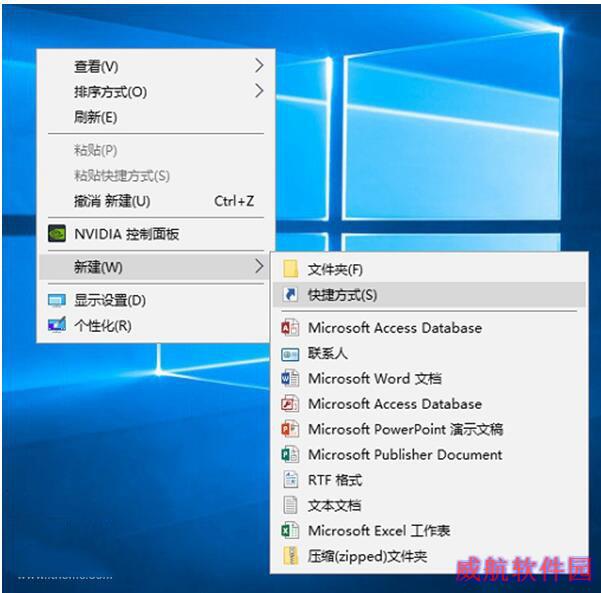
Task: Click the 联系人 contact card icon
Action: point(290,354)
